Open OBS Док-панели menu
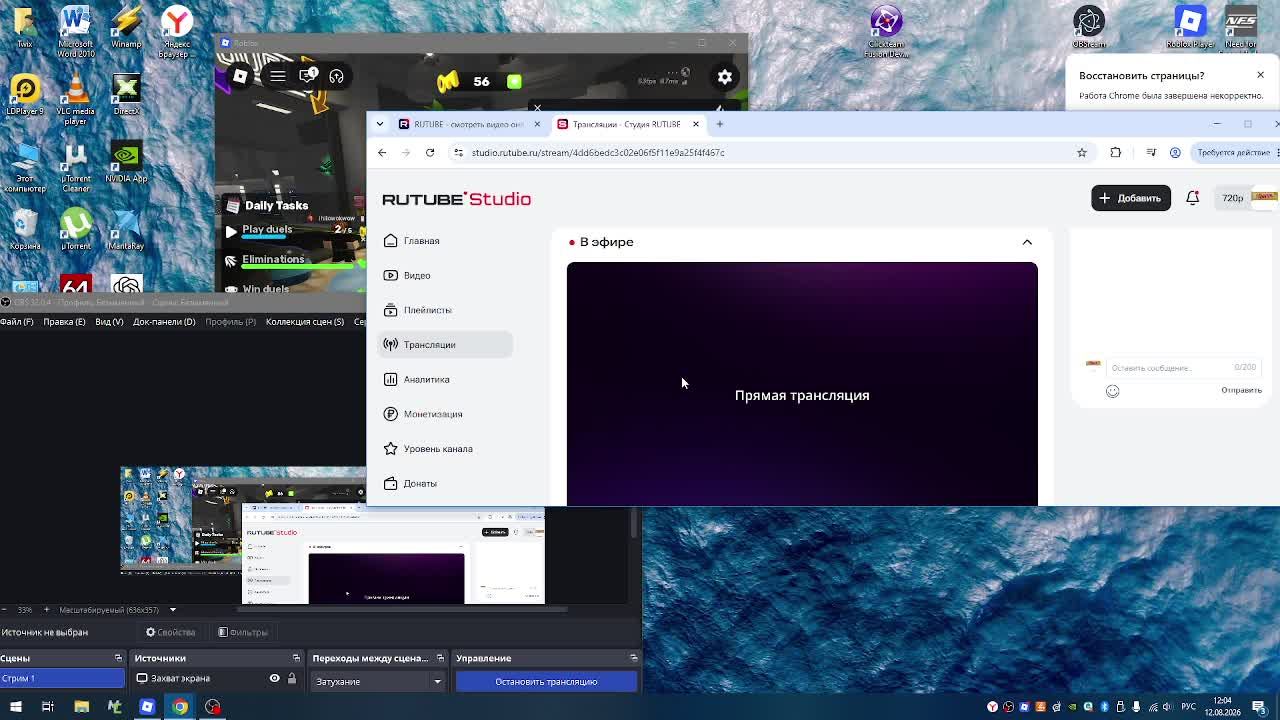The width and height of the screenshot is (1280, 720). [164, 322]
